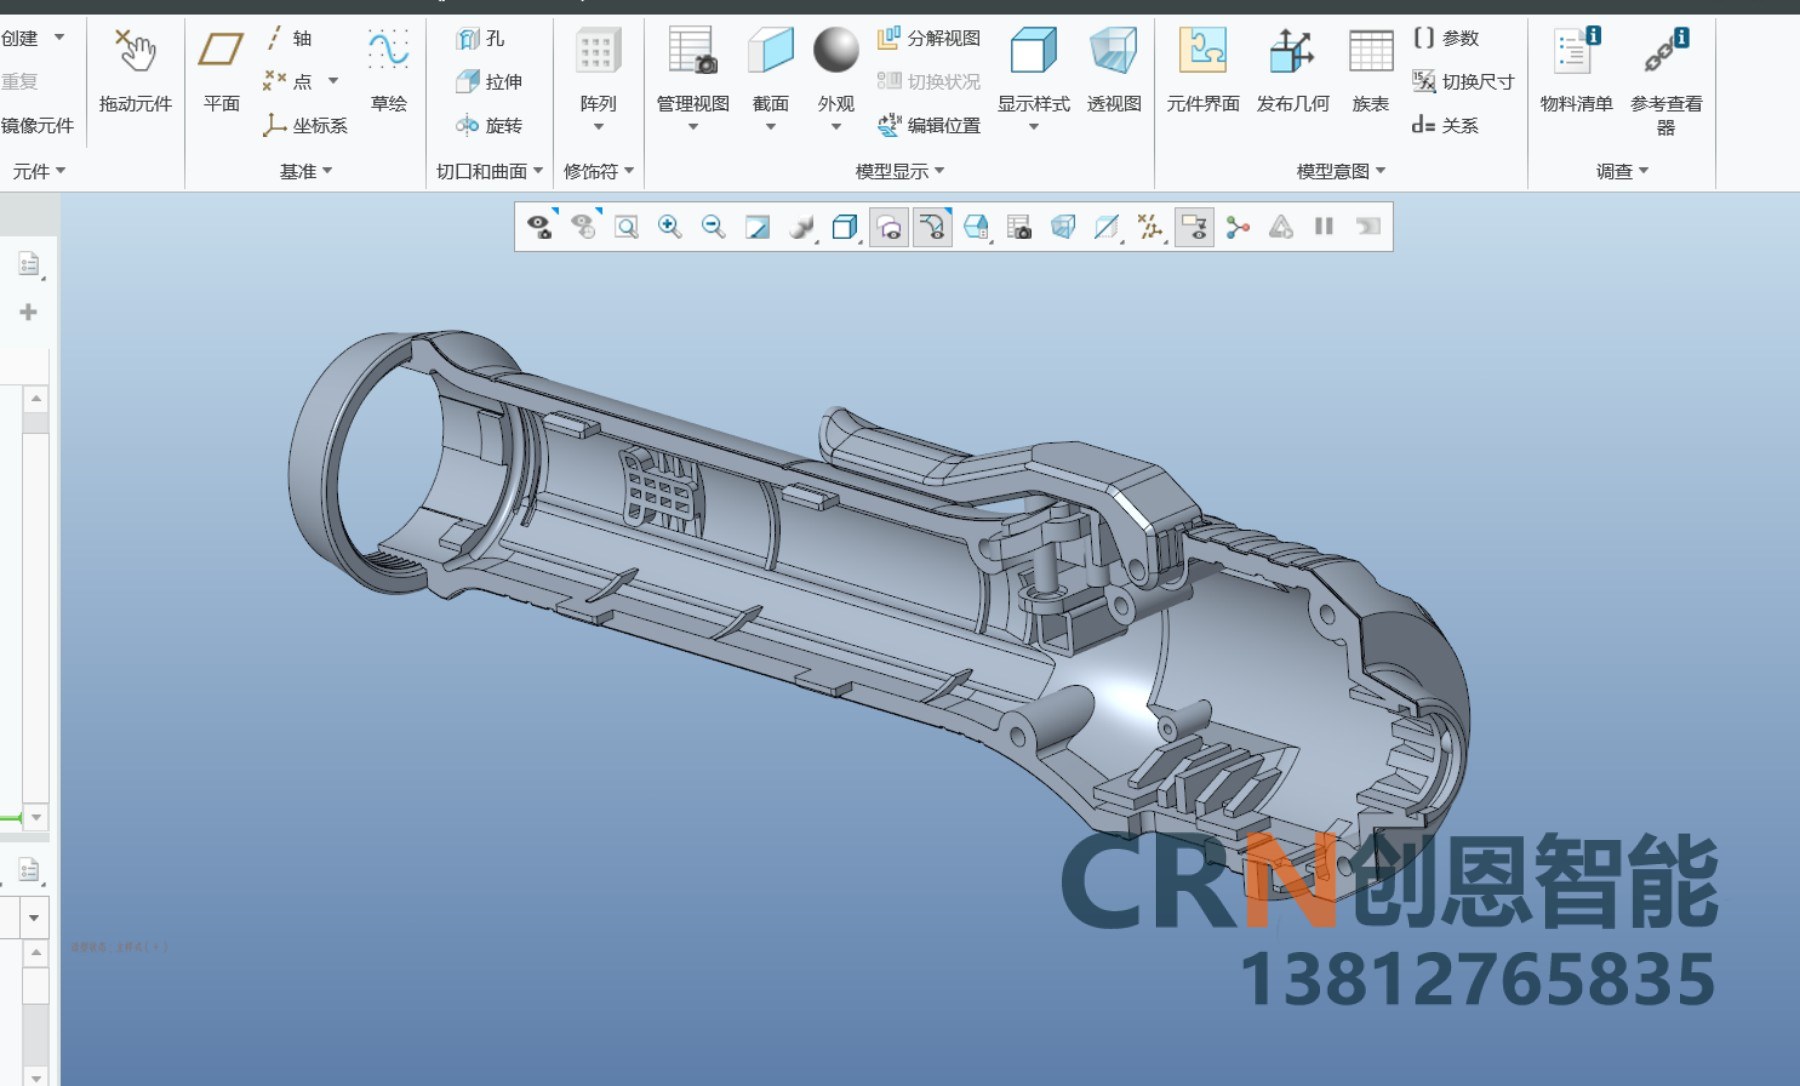Open the Bill of Materials (物料清单) icon
1800x1086 pixels.
1576,70
